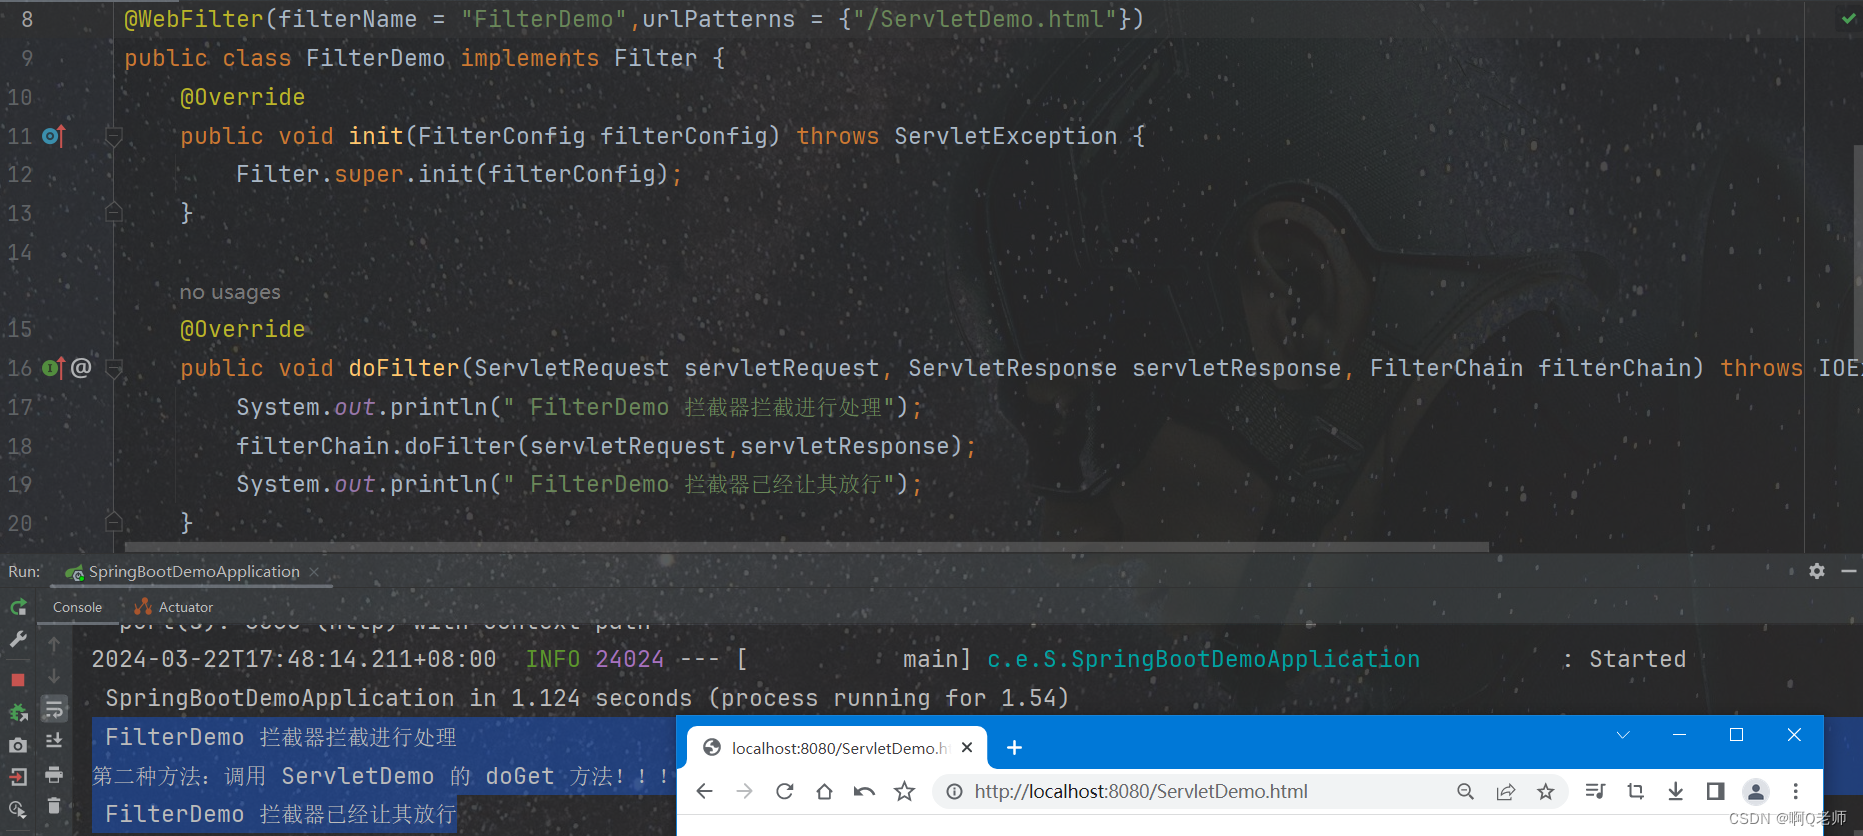
Task: Go back in browser window
Action: point(704,792)
